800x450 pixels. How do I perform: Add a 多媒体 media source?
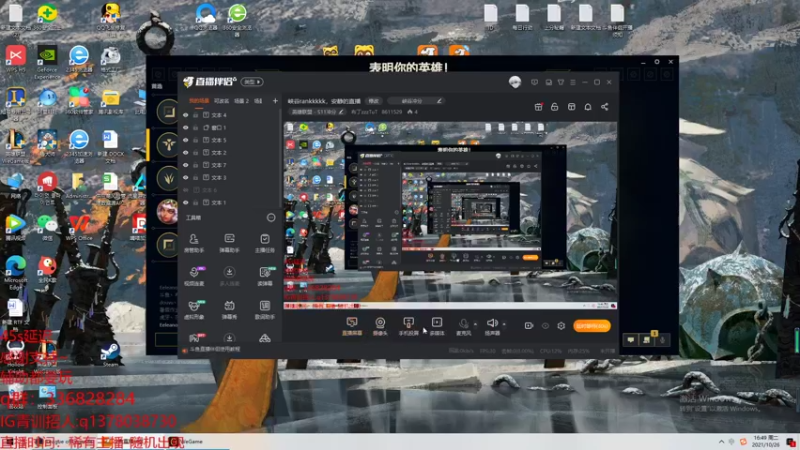437,326
